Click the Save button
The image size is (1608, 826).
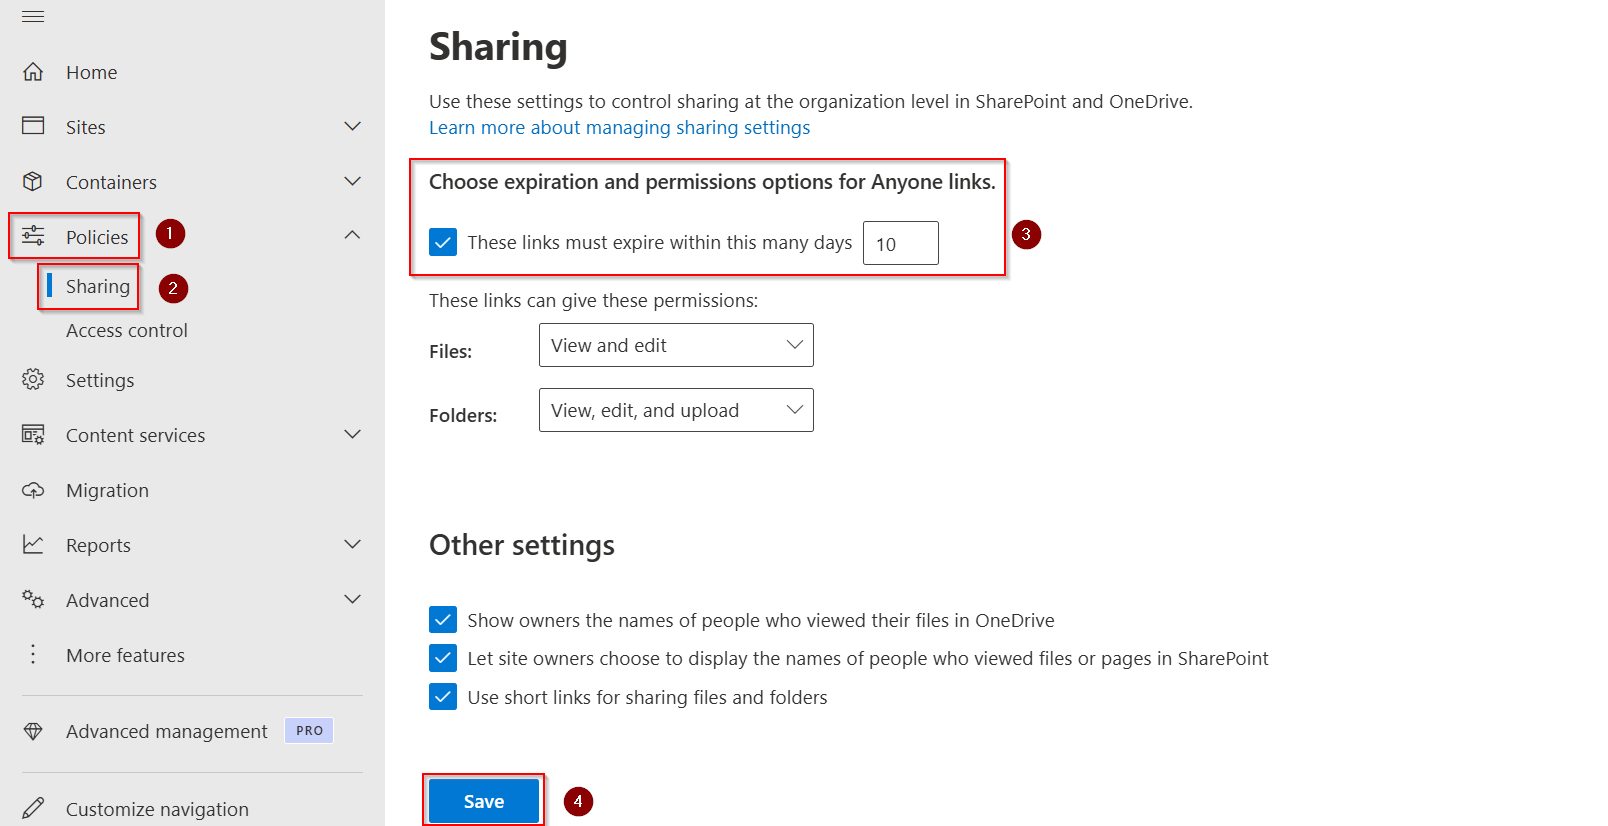(484, 801)
